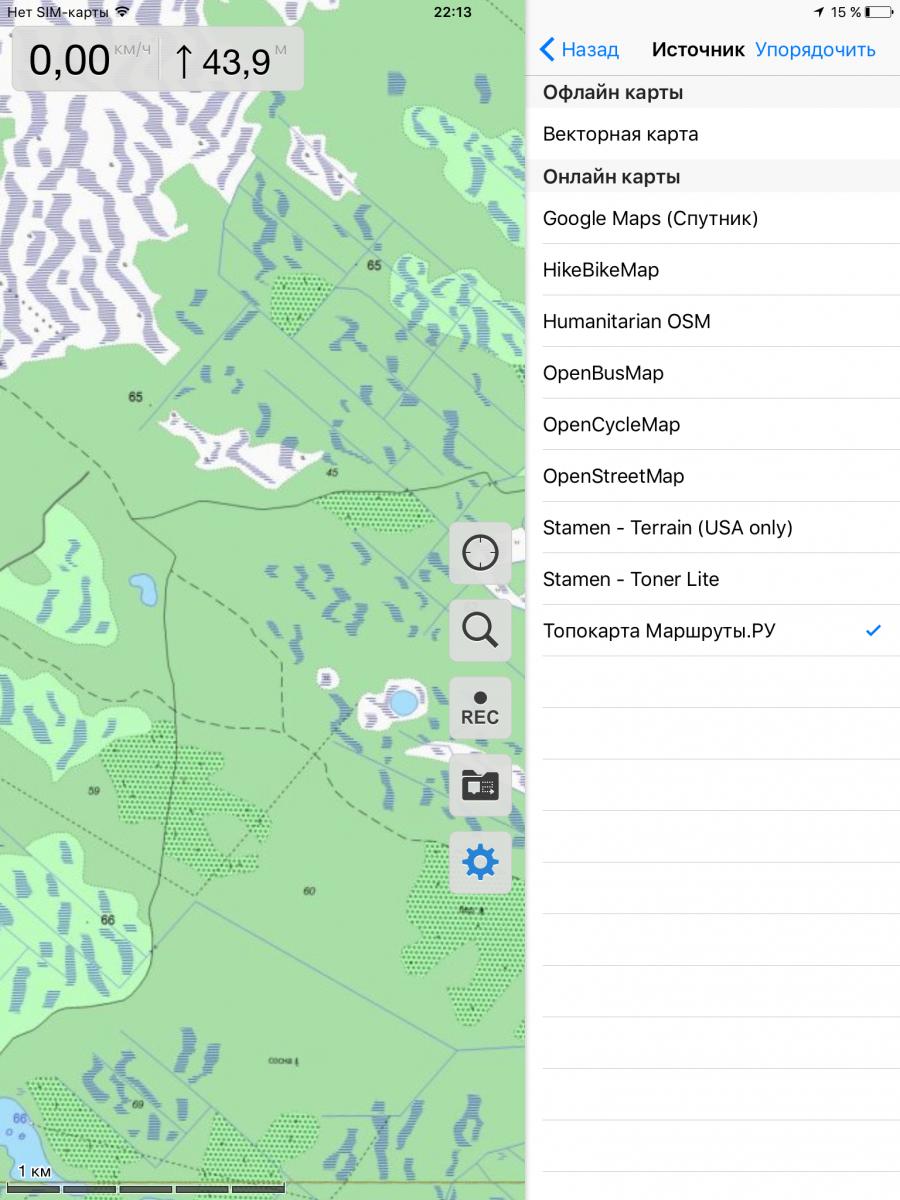Start track recording with REC button
The image size is (900, 1200).
[480, 708]
